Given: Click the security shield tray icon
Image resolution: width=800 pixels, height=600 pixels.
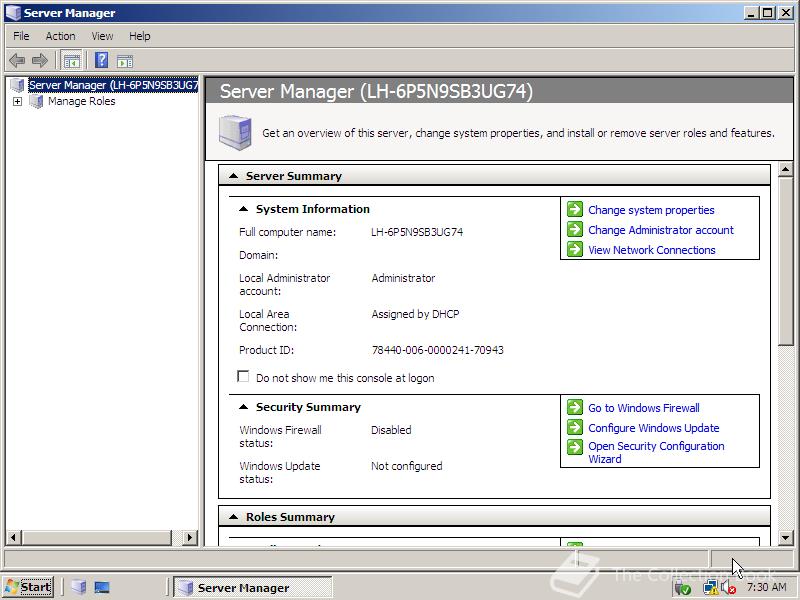Looking at the screenshot, I should [683, 588].
